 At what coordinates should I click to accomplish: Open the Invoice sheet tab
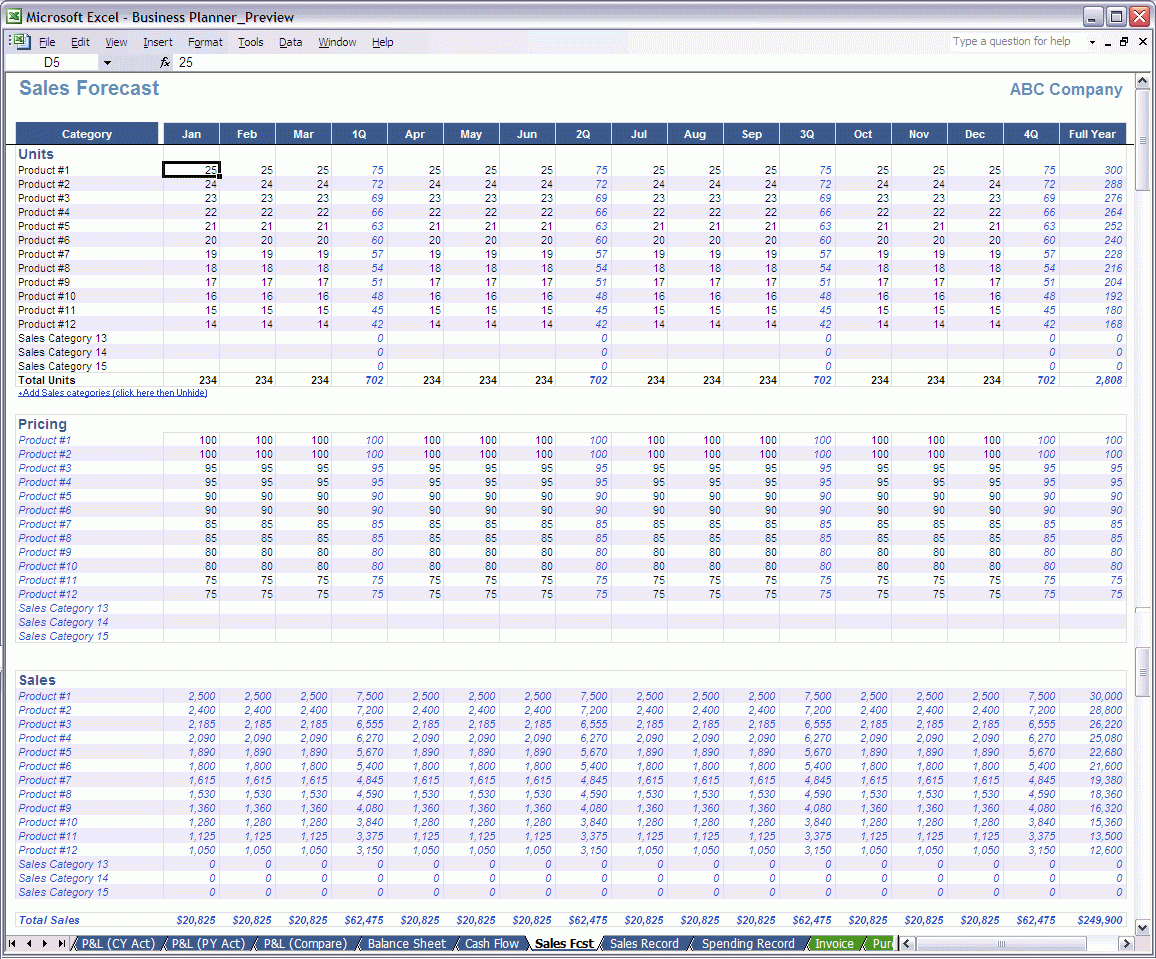pos(833,943)
